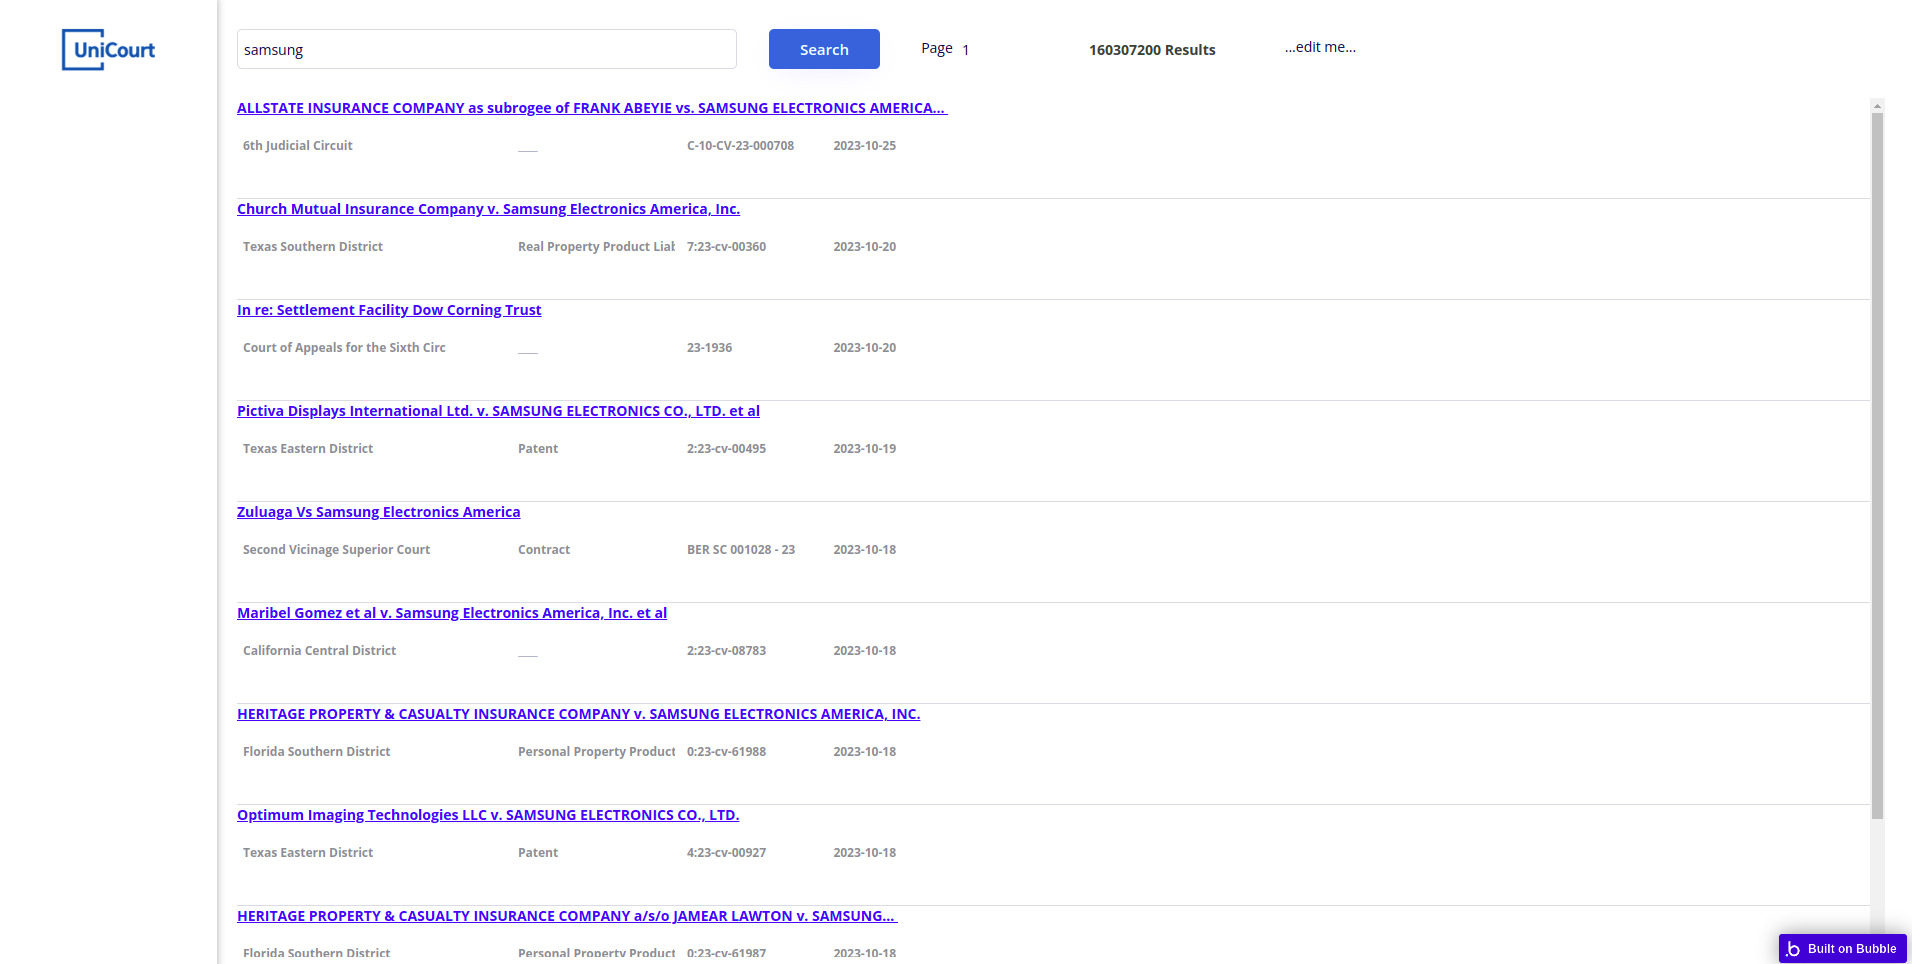This screenshot has height=964, width=1912.
Task: Click the date in the Zuluaga row
Action: (x=865, y=550)
